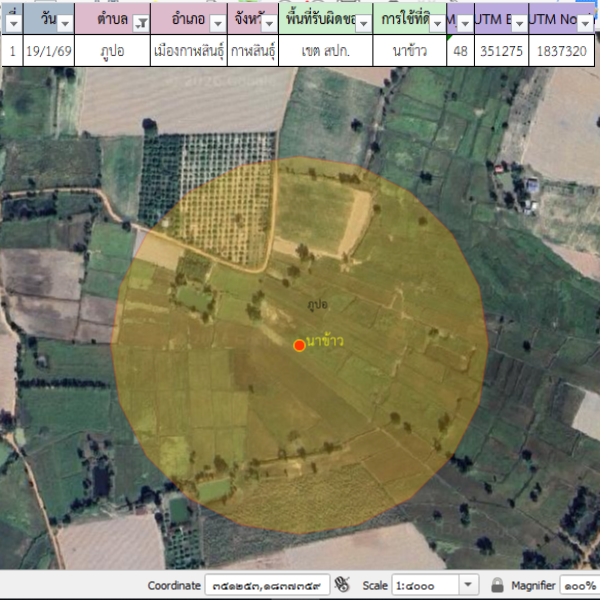This screenshot has height=600, width=600.
Task: Click the นาข้าว label on the map
Action: coord(326,341)
